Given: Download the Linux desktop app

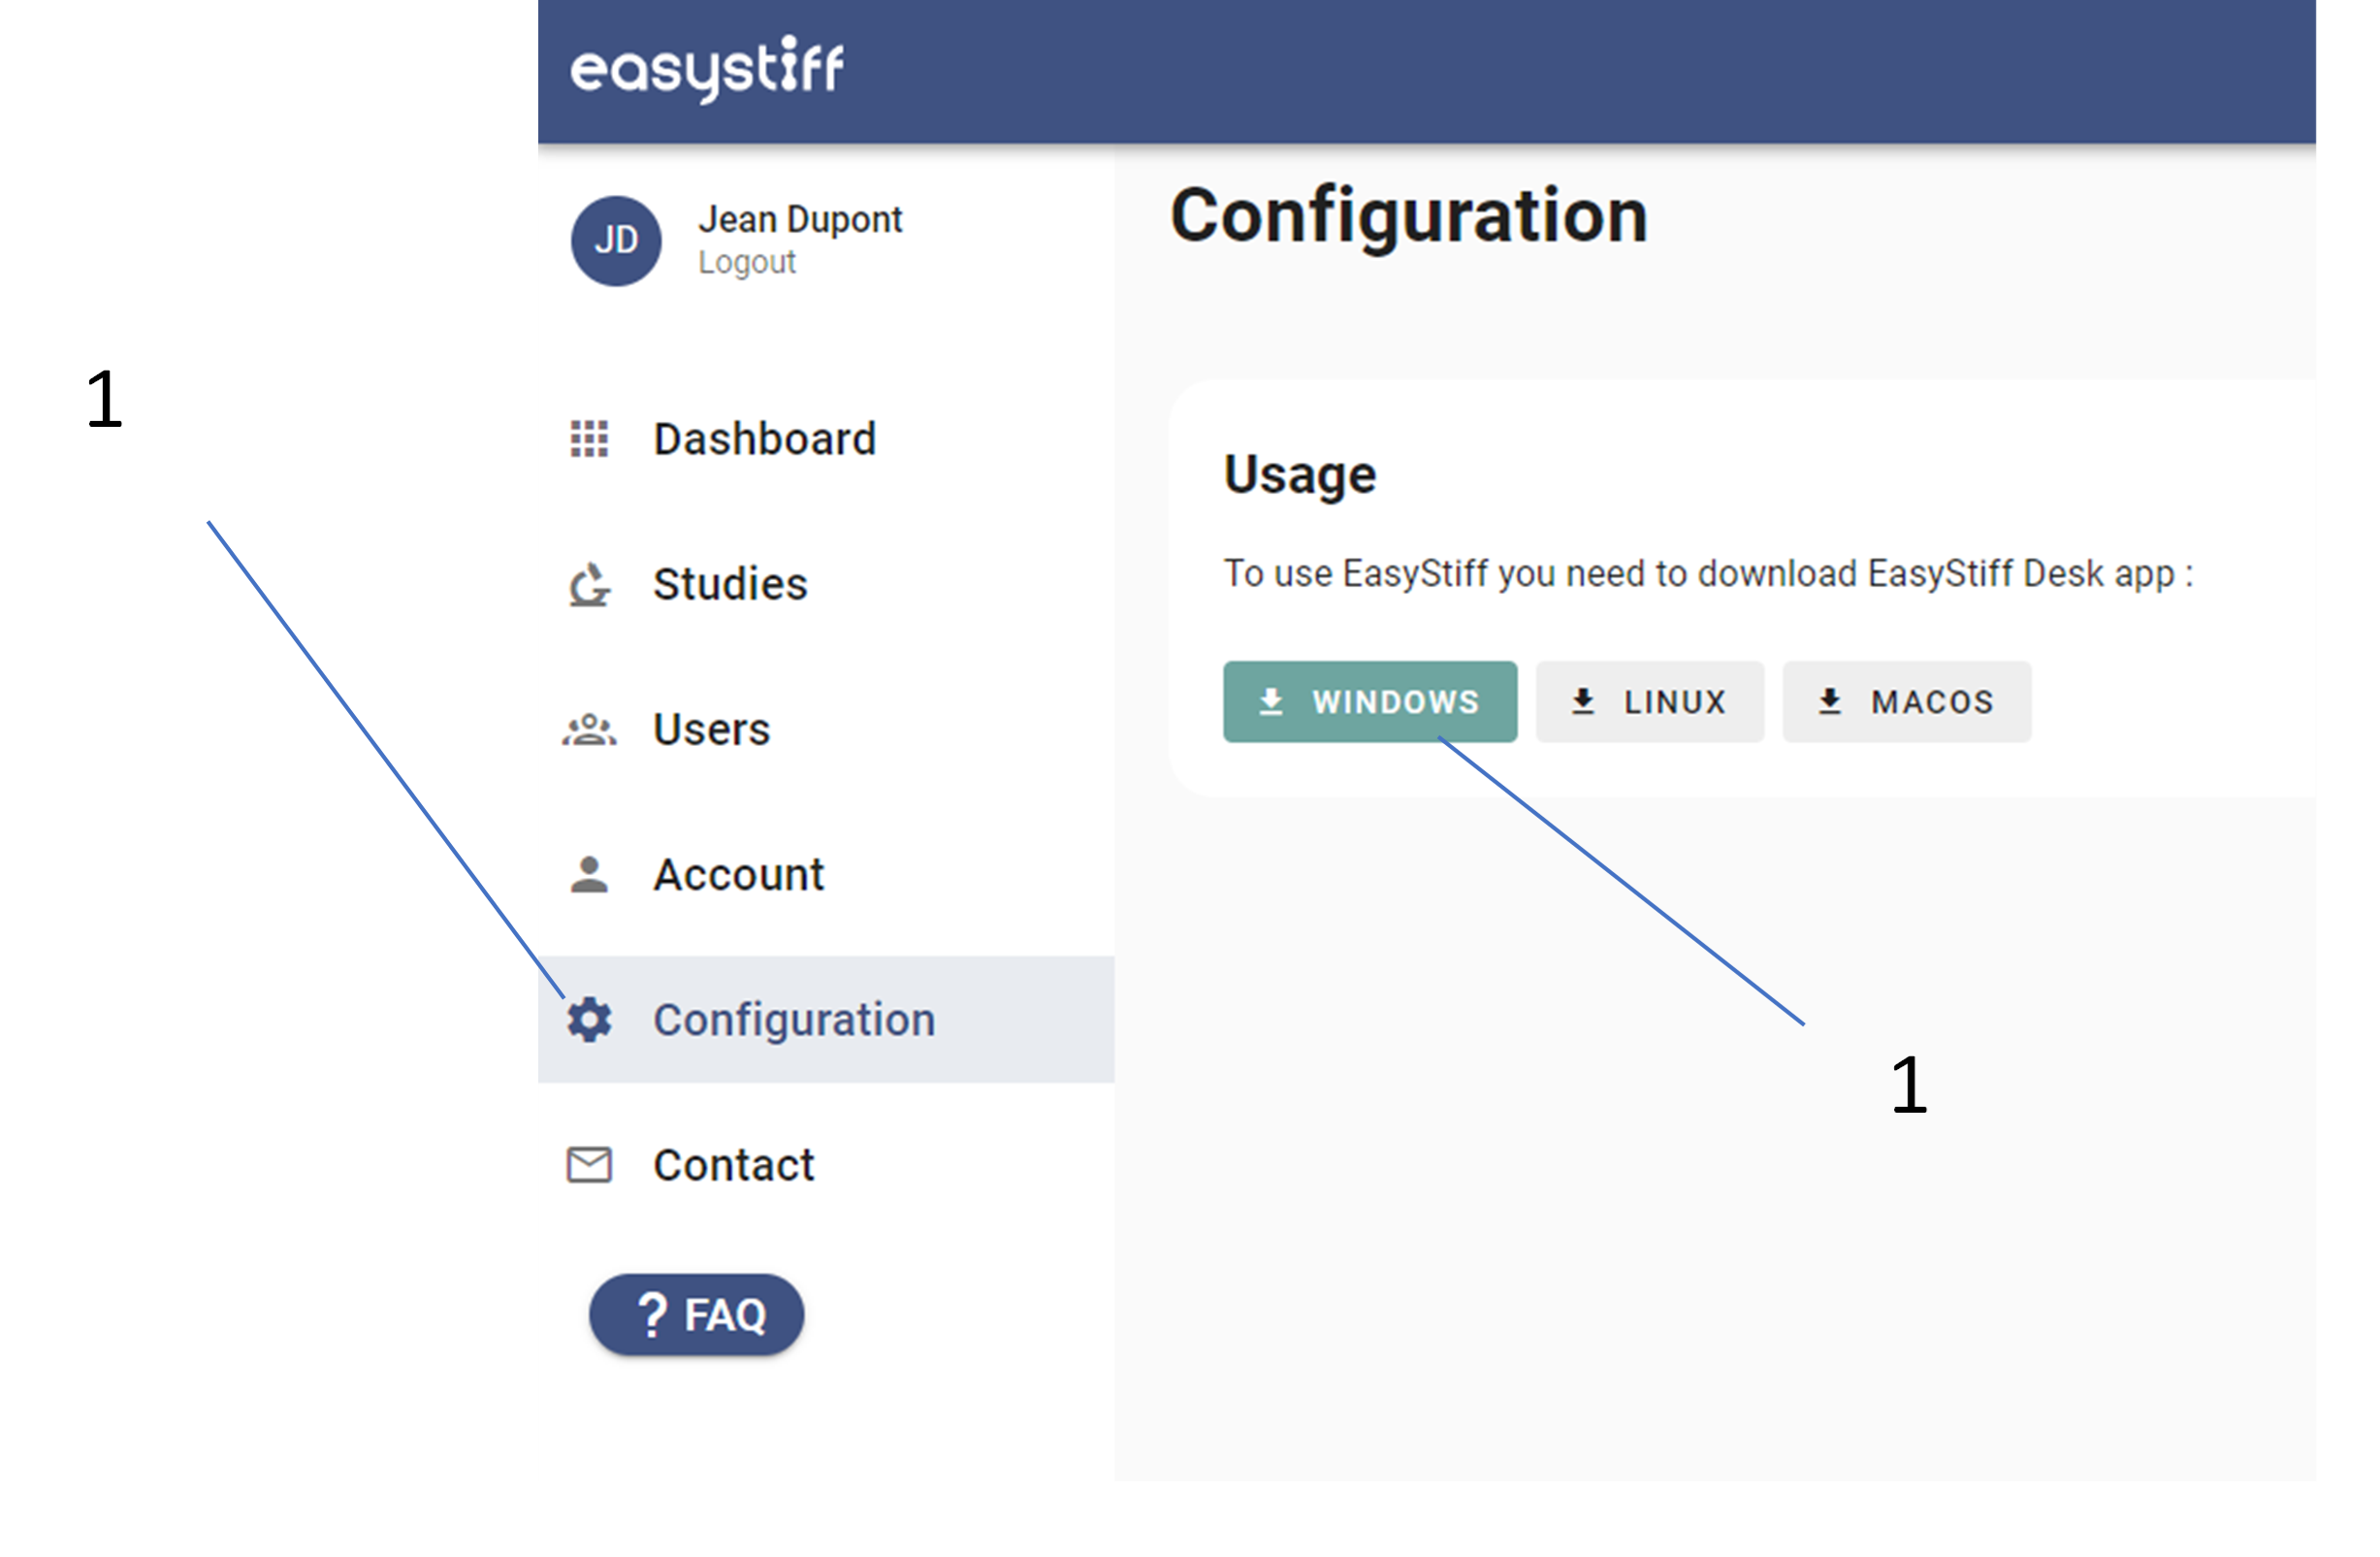Looking at the screenshot, I should 1649,702.
